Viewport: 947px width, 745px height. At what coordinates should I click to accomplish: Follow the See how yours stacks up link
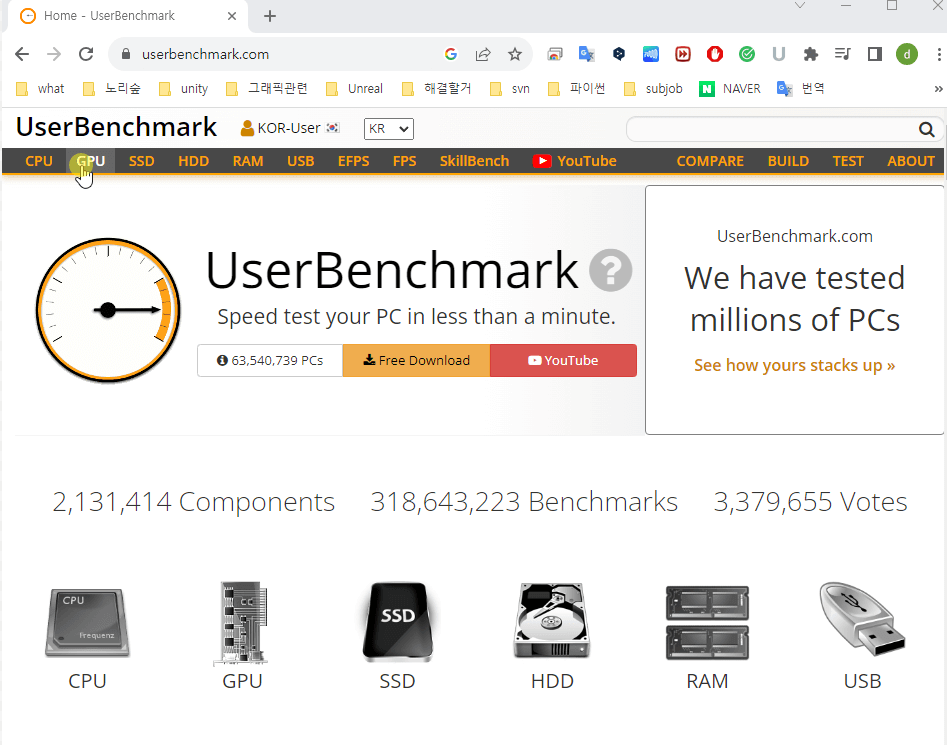pos(794,365)
